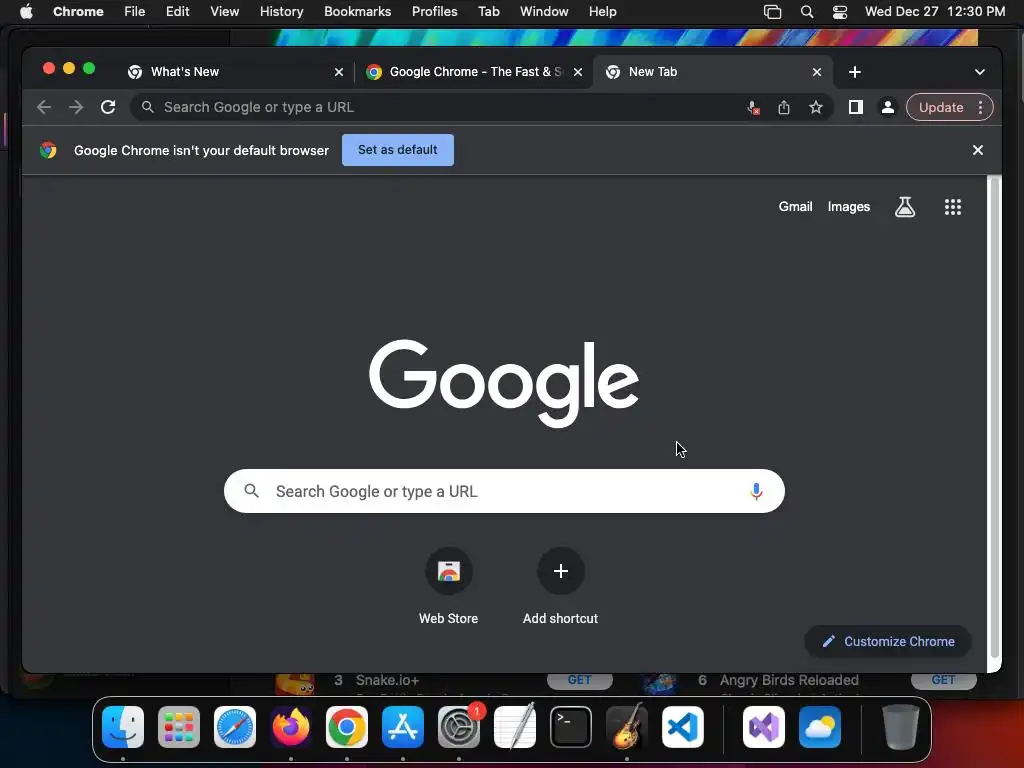Switch to Google Chrome - The Fast tab
Screen dimensions: 1024x768
click(473, 72)
